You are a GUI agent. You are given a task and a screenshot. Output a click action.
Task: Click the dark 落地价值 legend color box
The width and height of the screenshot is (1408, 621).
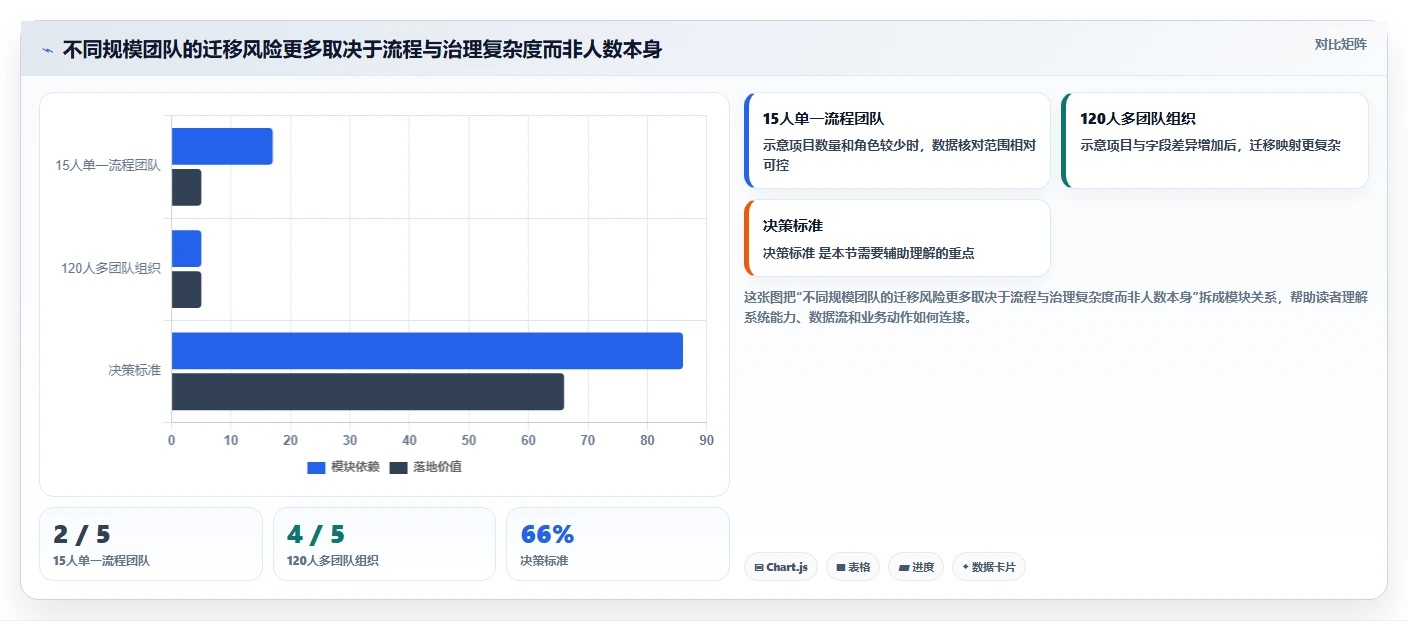point(398,468)
